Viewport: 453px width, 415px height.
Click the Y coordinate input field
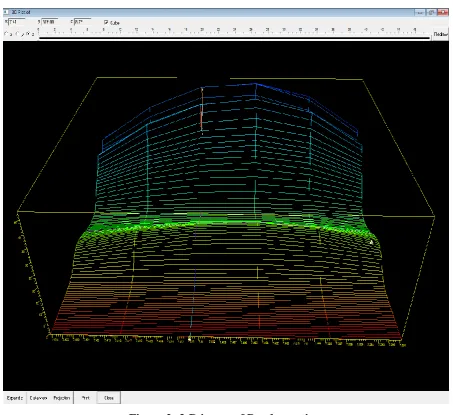tap(50, 22)
